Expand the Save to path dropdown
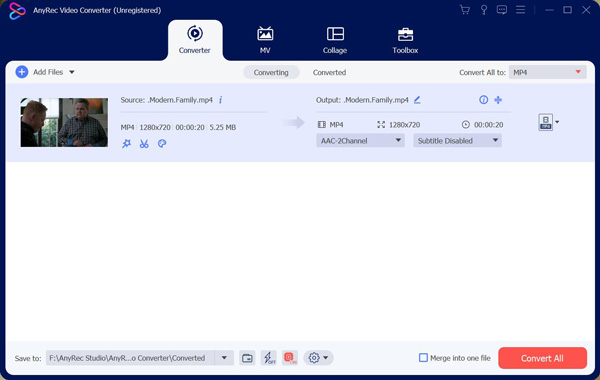Screen dimensions: 600x380 click(x=224, y=358)
